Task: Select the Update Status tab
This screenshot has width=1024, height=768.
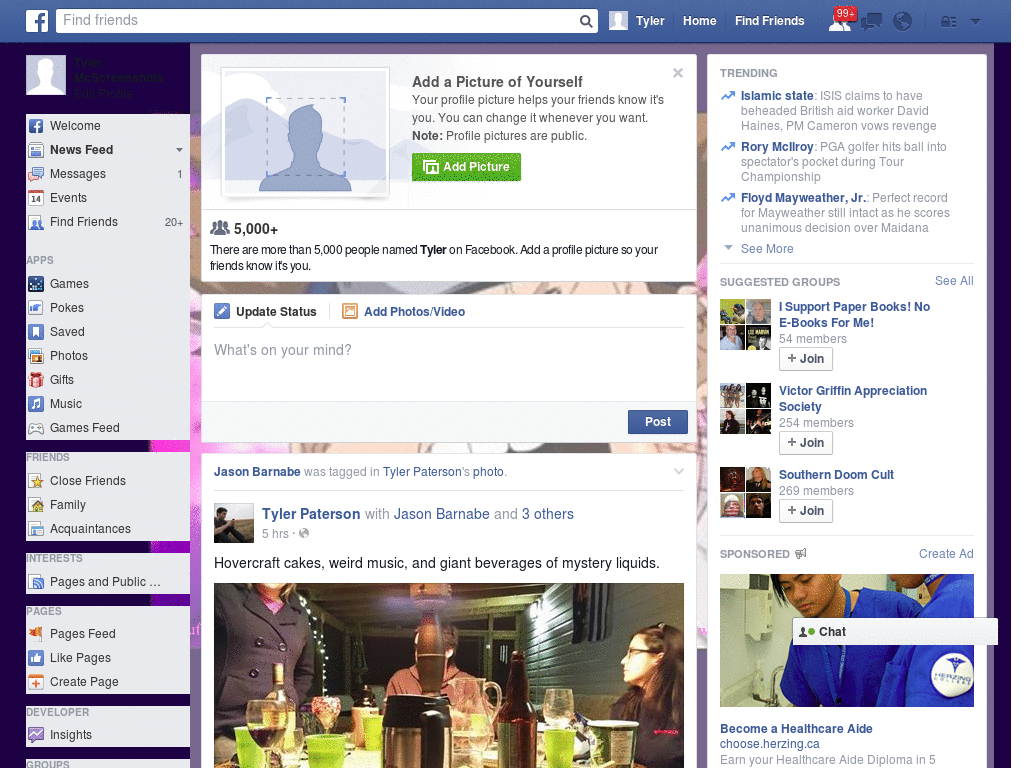Action: pyautogui.click(x=265, y=312)
